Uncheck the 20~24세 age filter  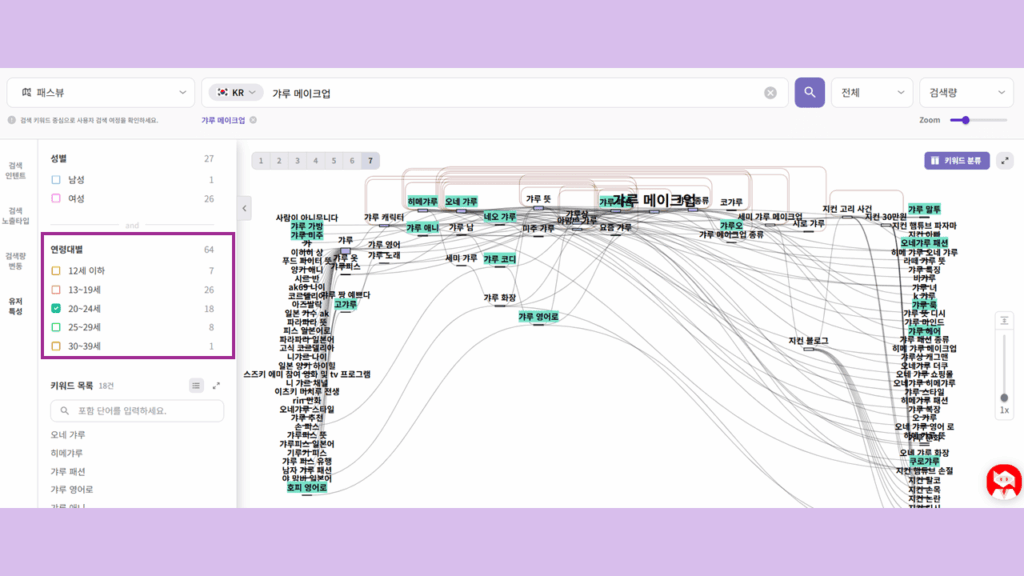point(57,309)
